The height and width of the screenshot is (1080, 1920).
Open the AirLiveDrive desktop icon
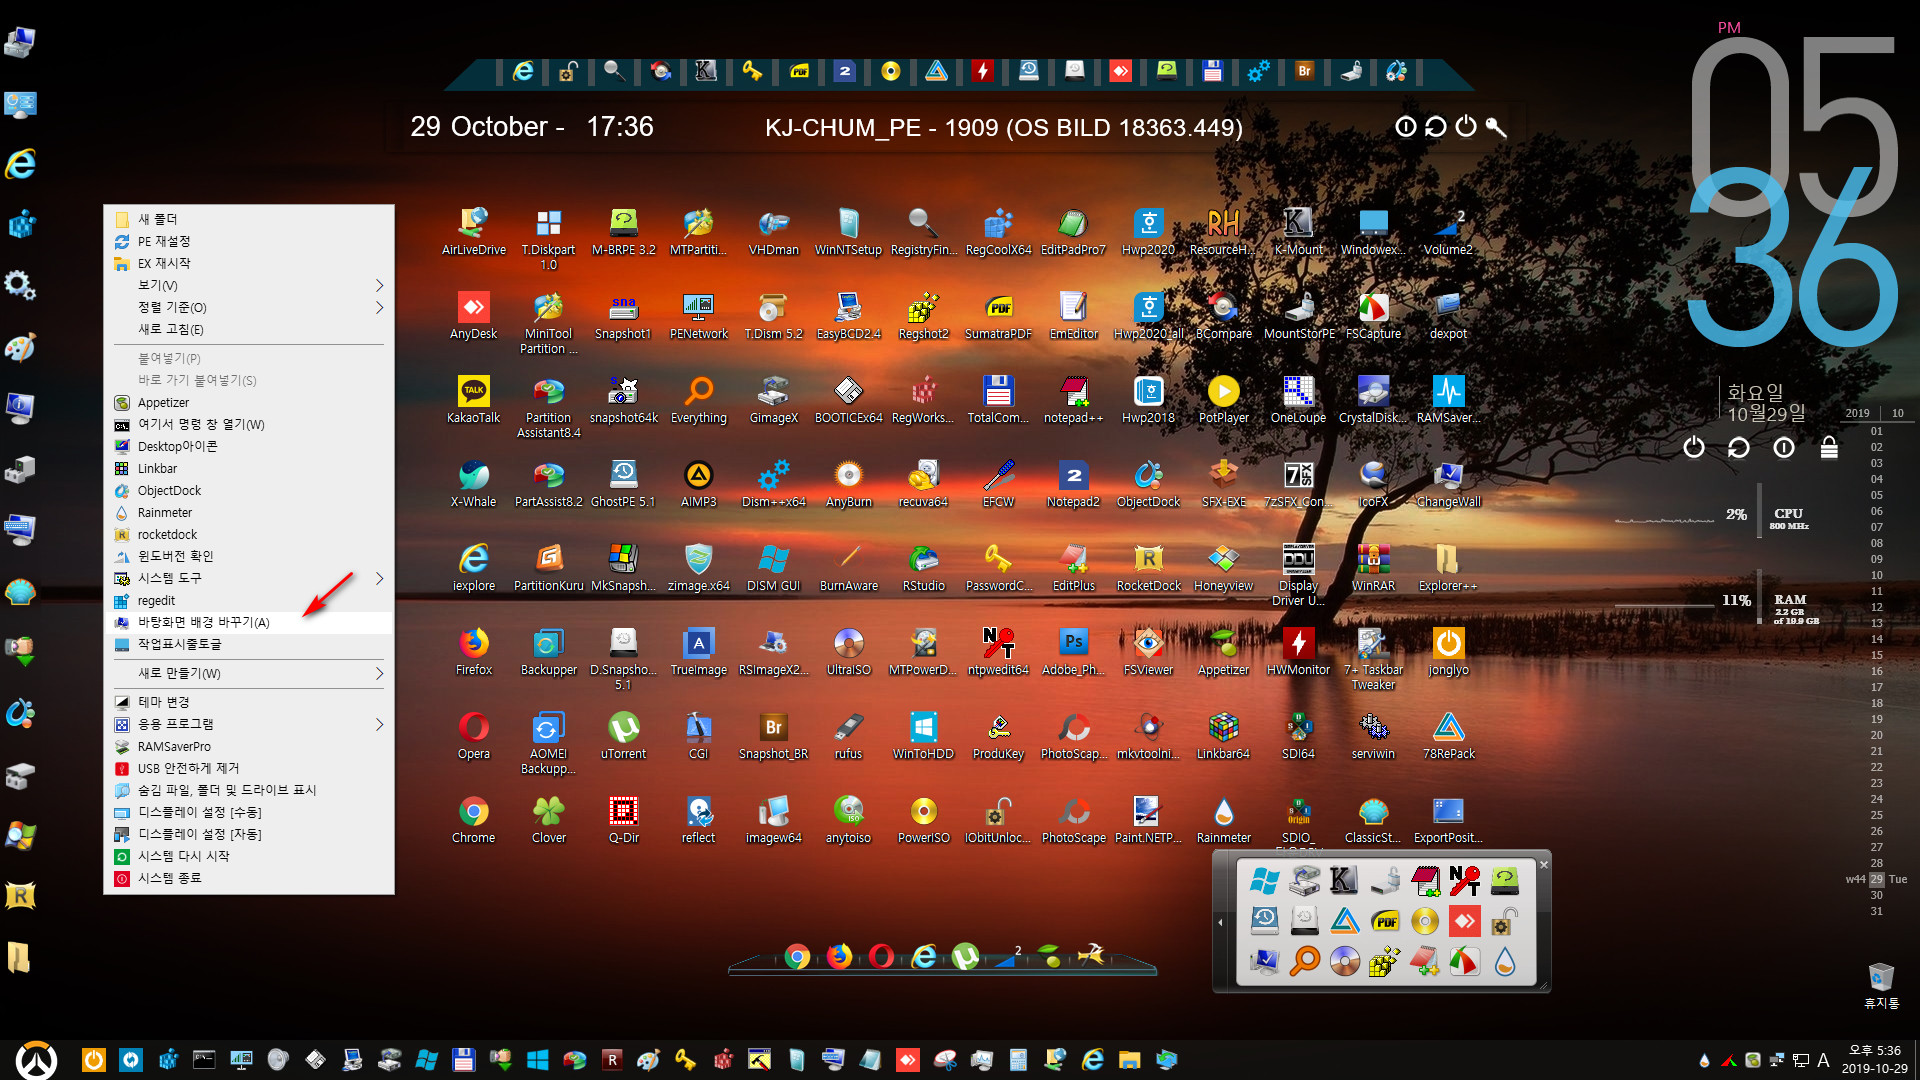pos(473,232)
